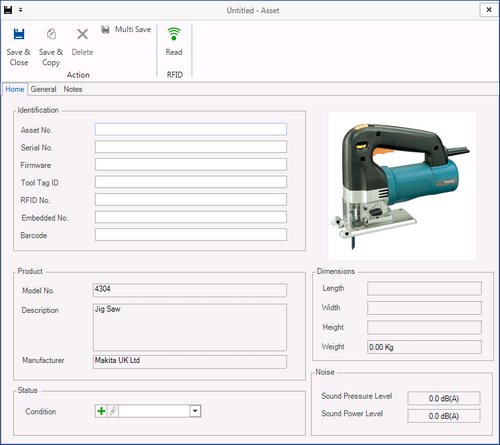The image size is (500, 445).
Task: Select the Home tab
Action: pos(15,89)
